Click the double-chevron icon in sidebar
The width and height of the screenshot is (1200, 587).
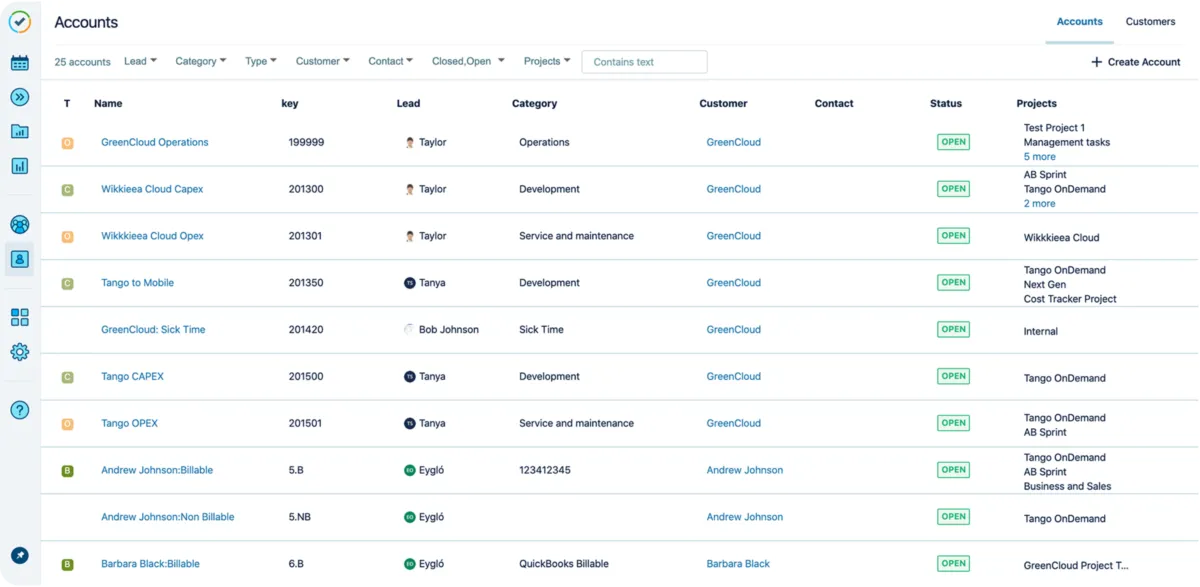tap(19, 97)
